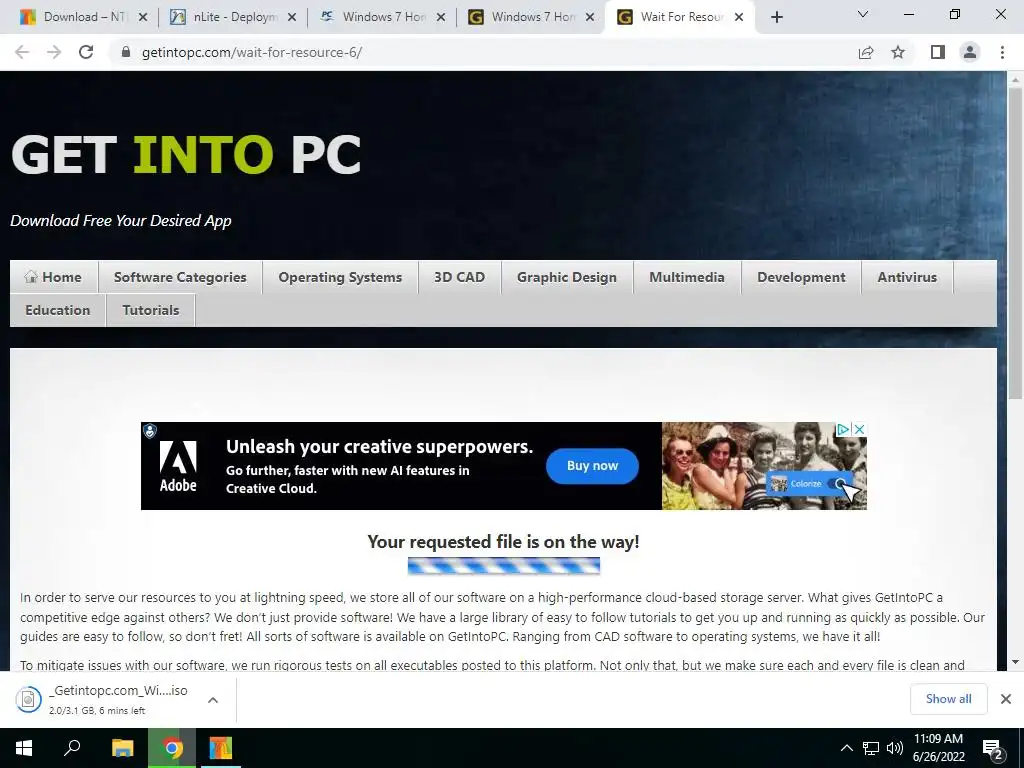Click the address bar URL
The image size is (1024, 768).
(x=252, y=52)
